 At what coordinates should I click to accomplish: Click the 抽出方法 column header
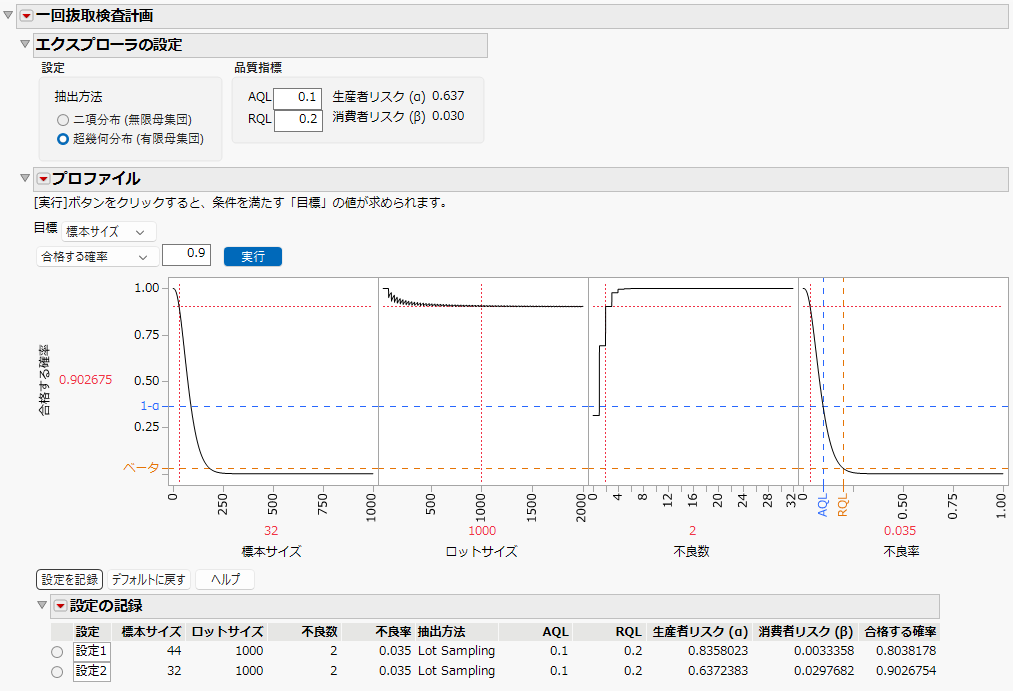coord(441,632)
